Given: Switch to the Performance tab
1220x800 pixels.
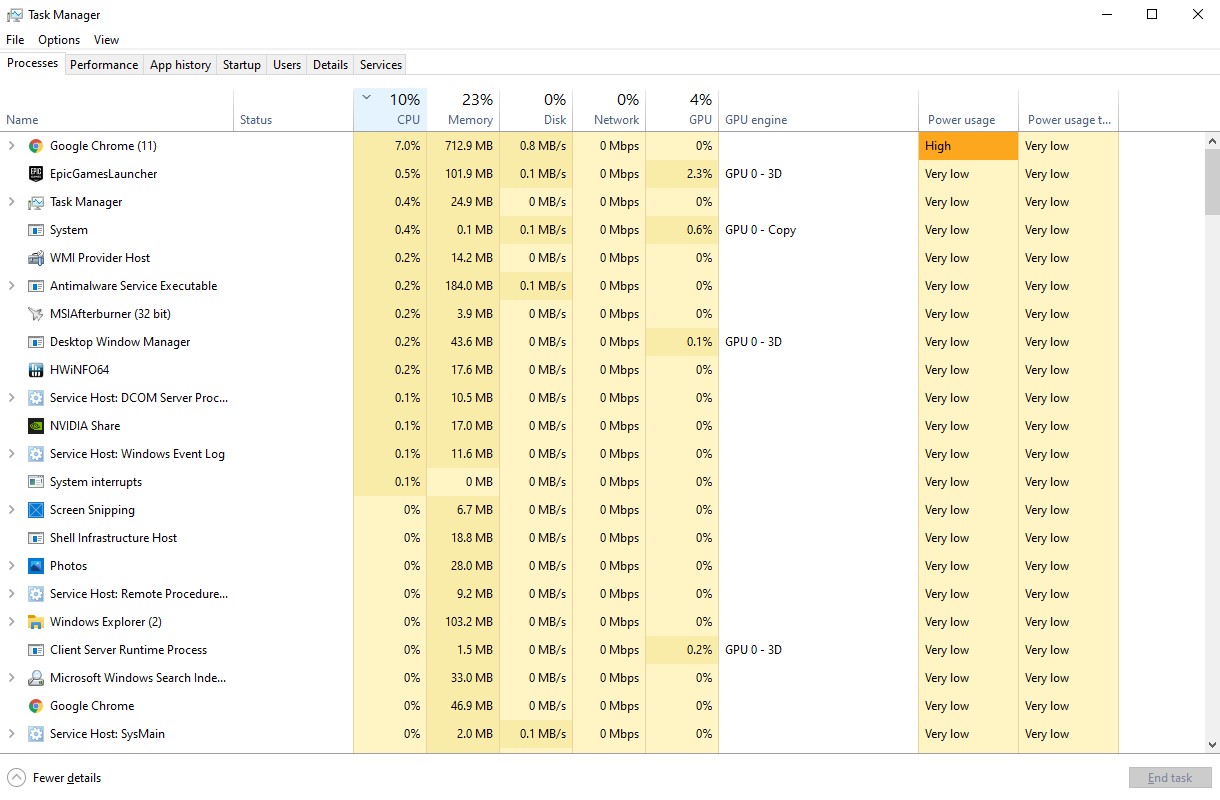Looking at the screenshot, I should (x=104, y=65).
